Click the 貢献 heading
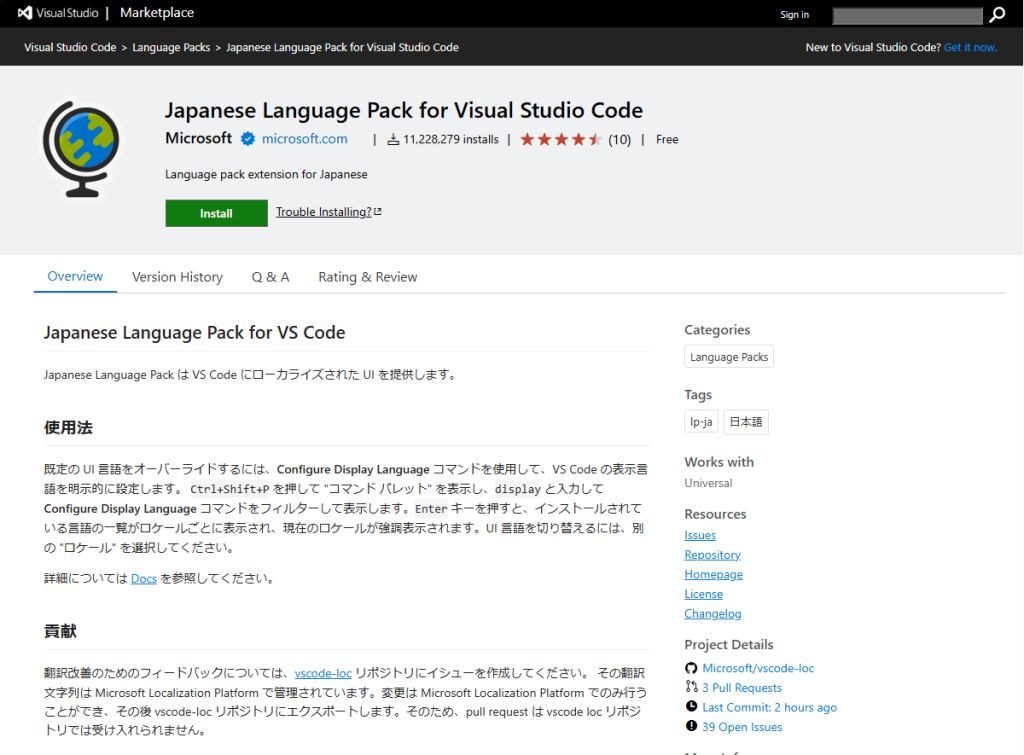The image size is (1024, 755). coord(60,631)
